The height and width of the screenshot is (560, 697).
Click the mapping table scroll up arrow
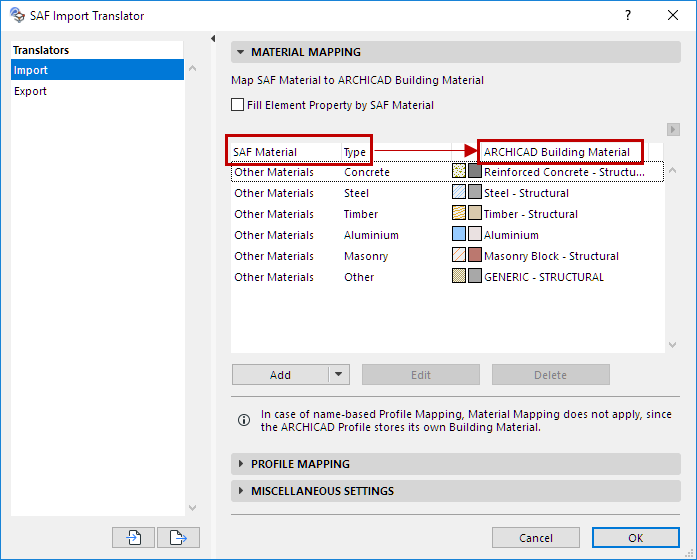click(673, 170)
